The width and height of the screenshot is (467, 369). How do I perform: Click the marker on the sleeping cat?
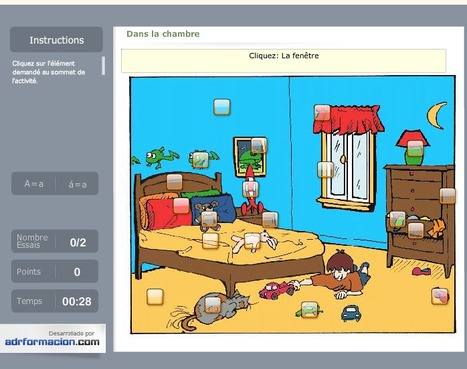tap(212, 305)
